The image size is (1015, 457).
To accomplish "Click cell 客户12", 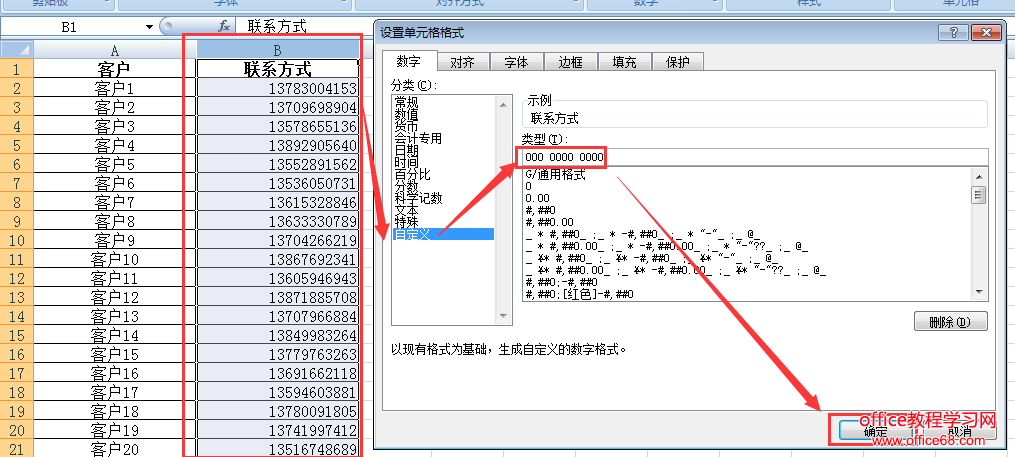I will point(115,298).
